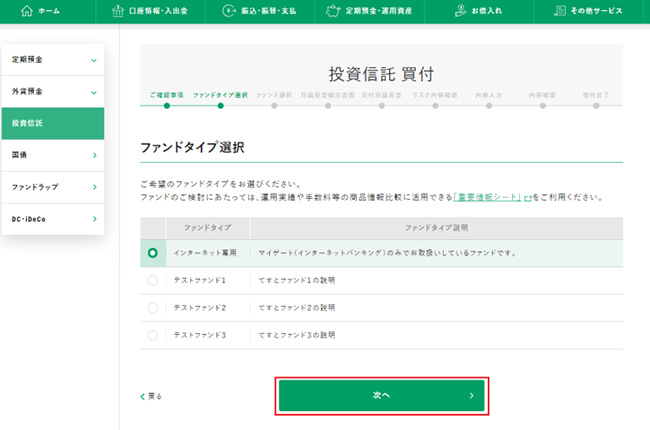The image size is (650, 430).
Task: Open the 重要情報シート link
Action: (488, 197)
